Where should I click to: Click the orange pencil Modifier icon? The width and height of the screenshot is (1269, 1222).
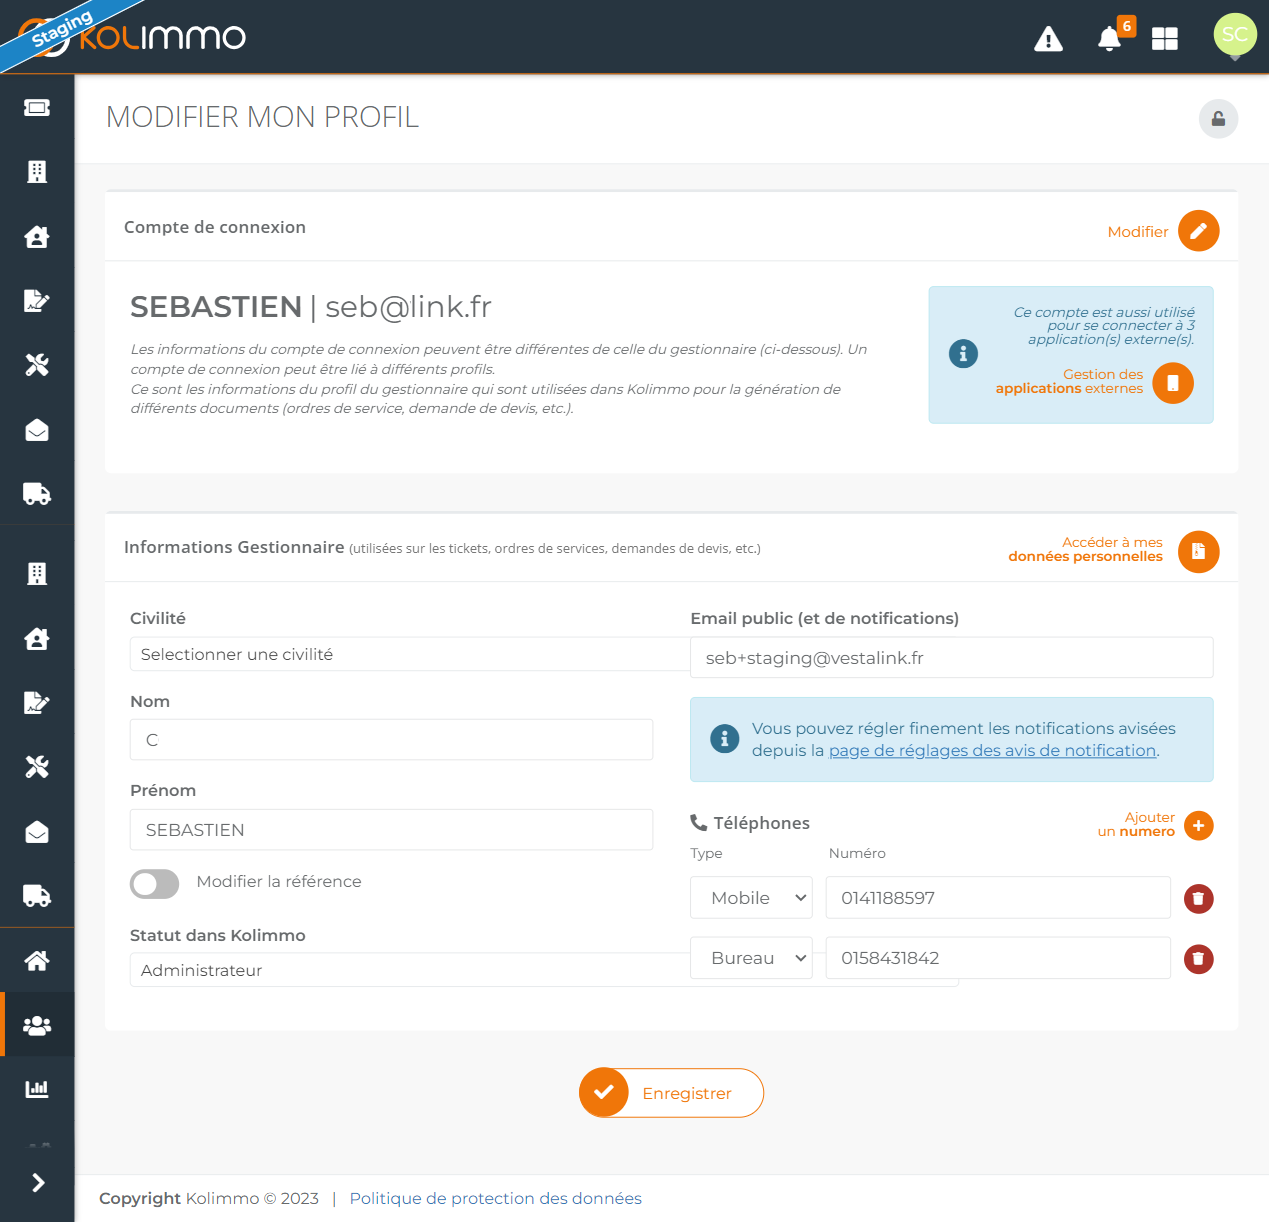point(1199,231)
